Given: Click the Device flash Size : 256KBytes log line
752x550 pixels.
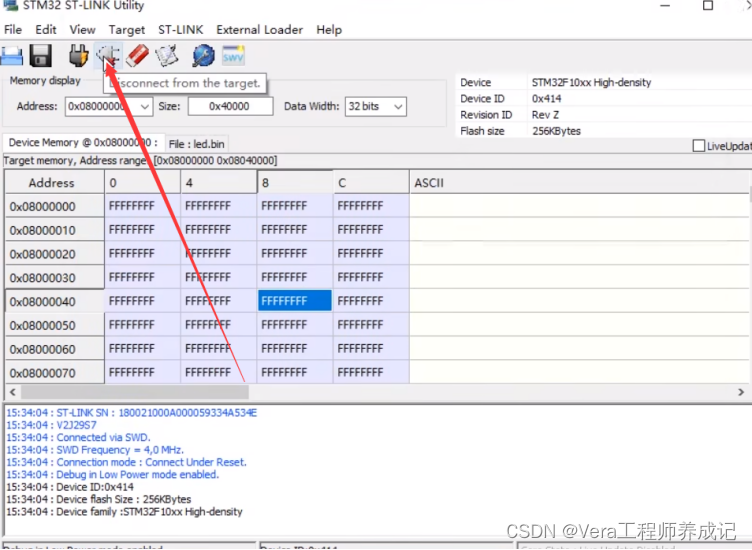Looking at the screenshot, I should coord(98,500).
